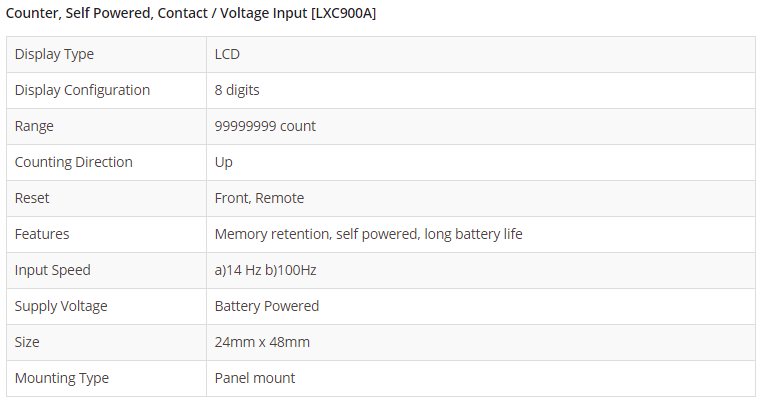Click the Battery Powered value
This screenshot has height=404, width=762.
point(267,306)
